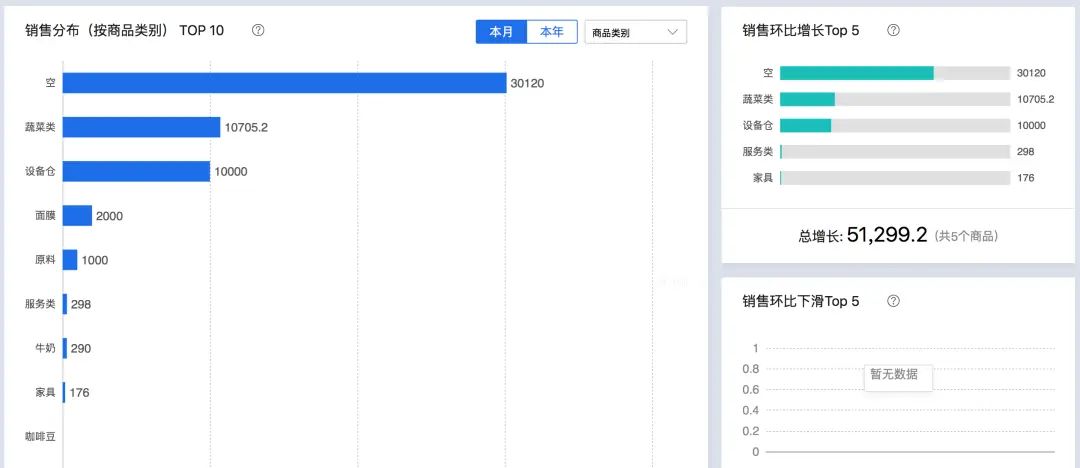Select the 牛奶 bar labeled 290
1080x468 pixels.
coord(65,348)
